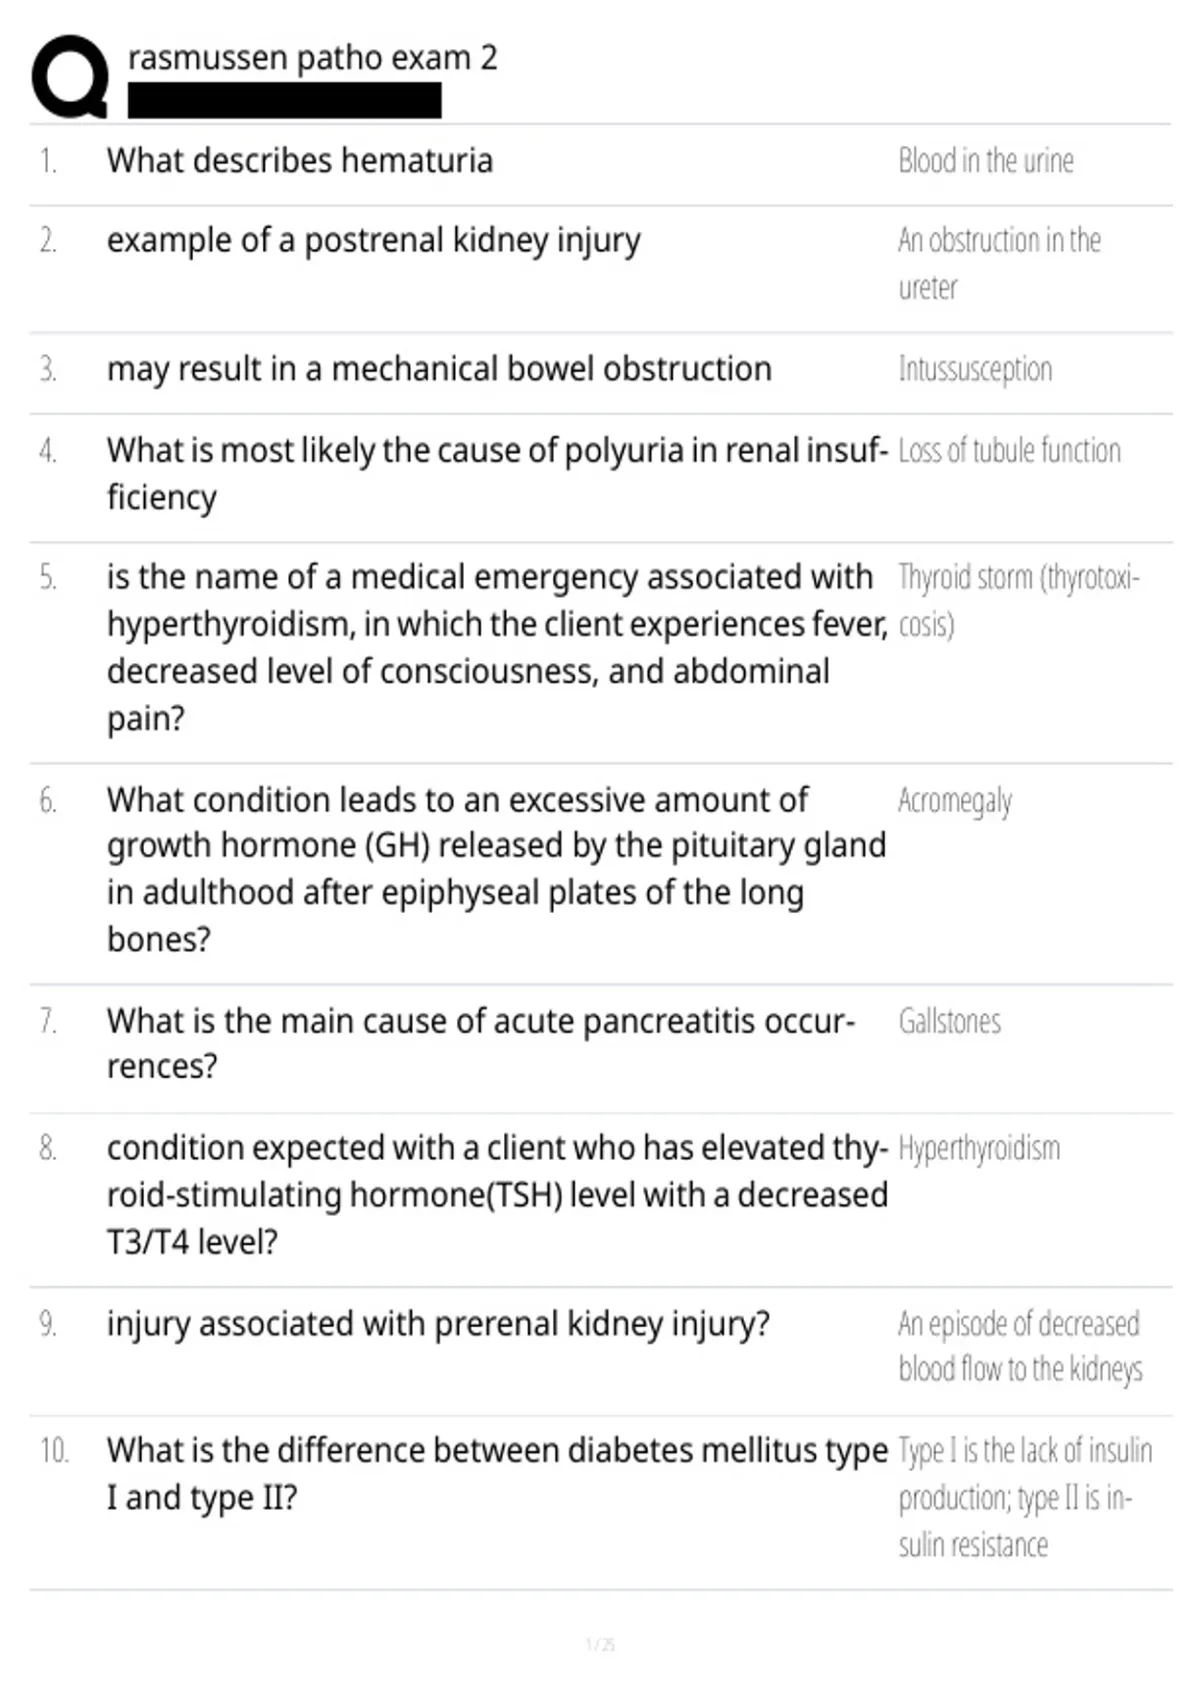Select the diabetes mellitus type I vs II question
1200x1700 pixels.
coord(497,1474)
